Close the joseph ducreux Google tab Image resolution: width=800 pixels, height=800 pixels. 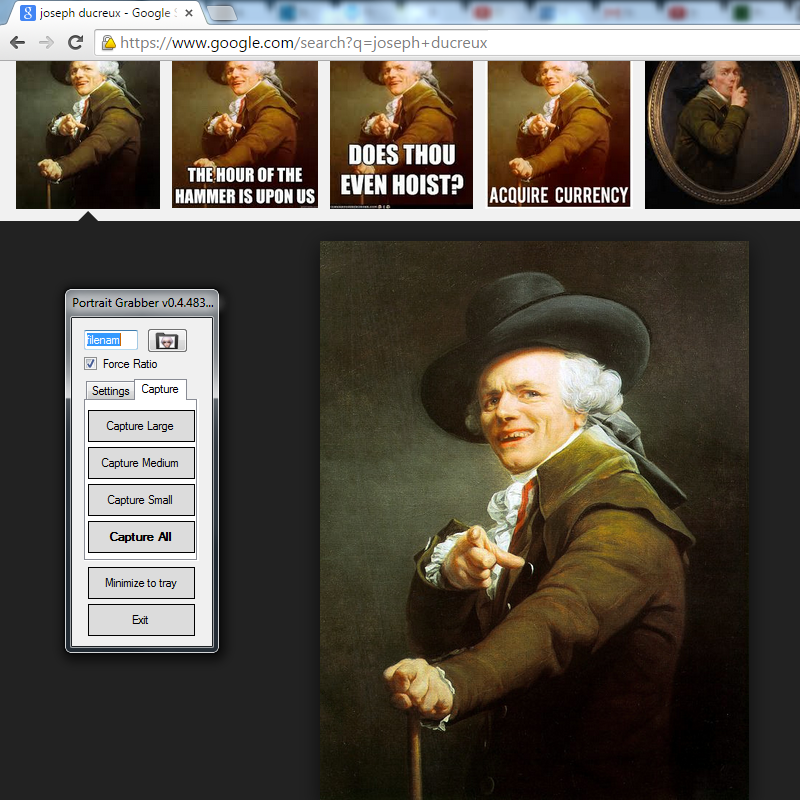(x=189, y=13)
